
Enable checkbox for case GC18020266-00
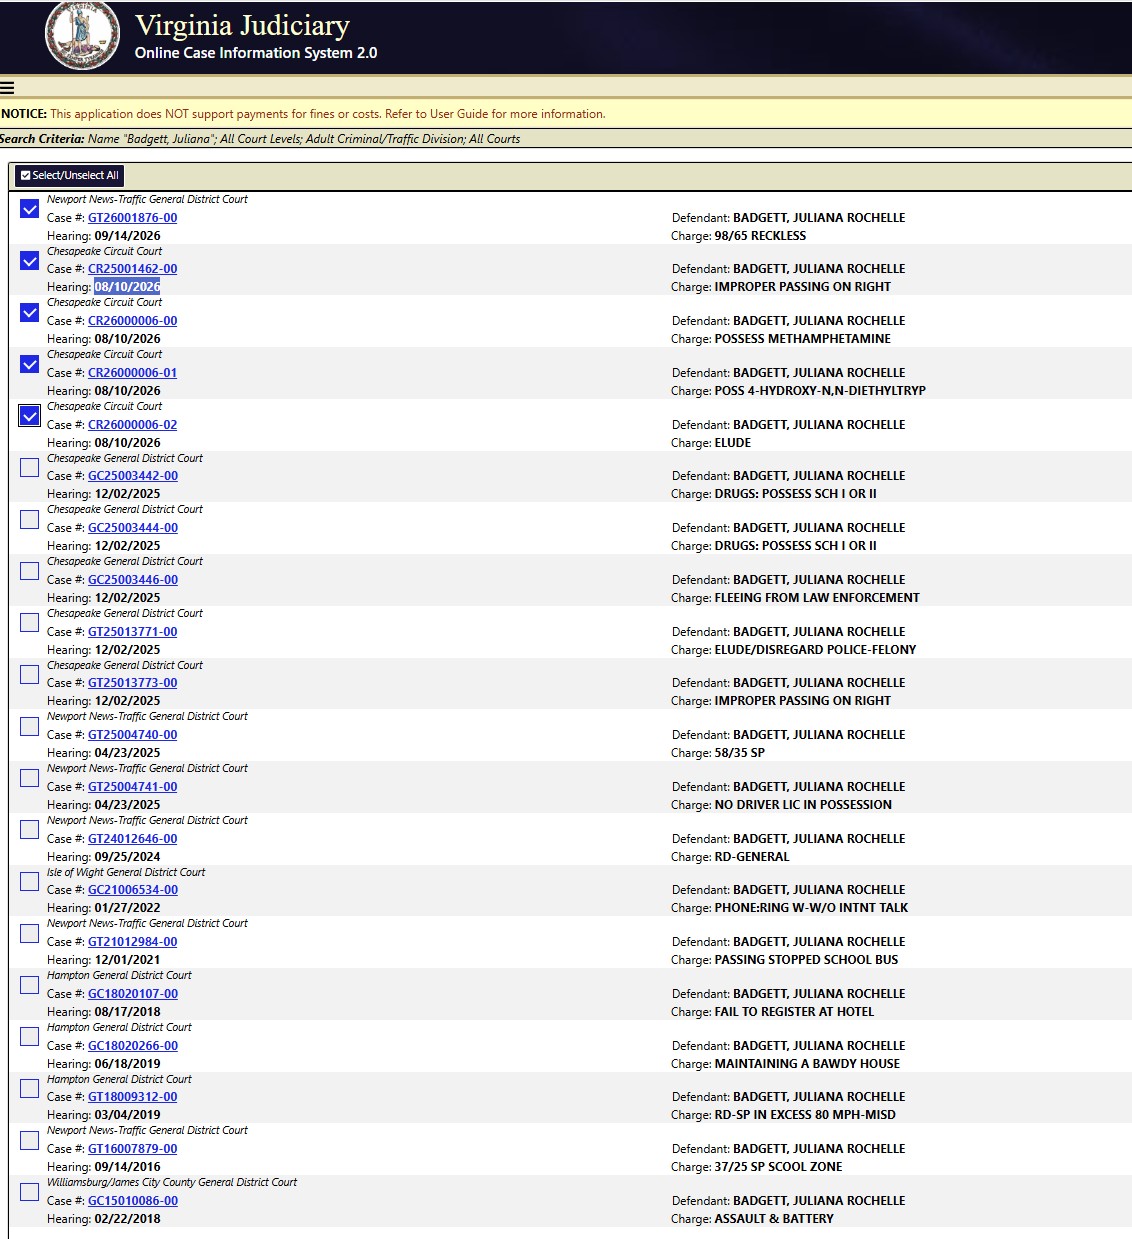30,1037
